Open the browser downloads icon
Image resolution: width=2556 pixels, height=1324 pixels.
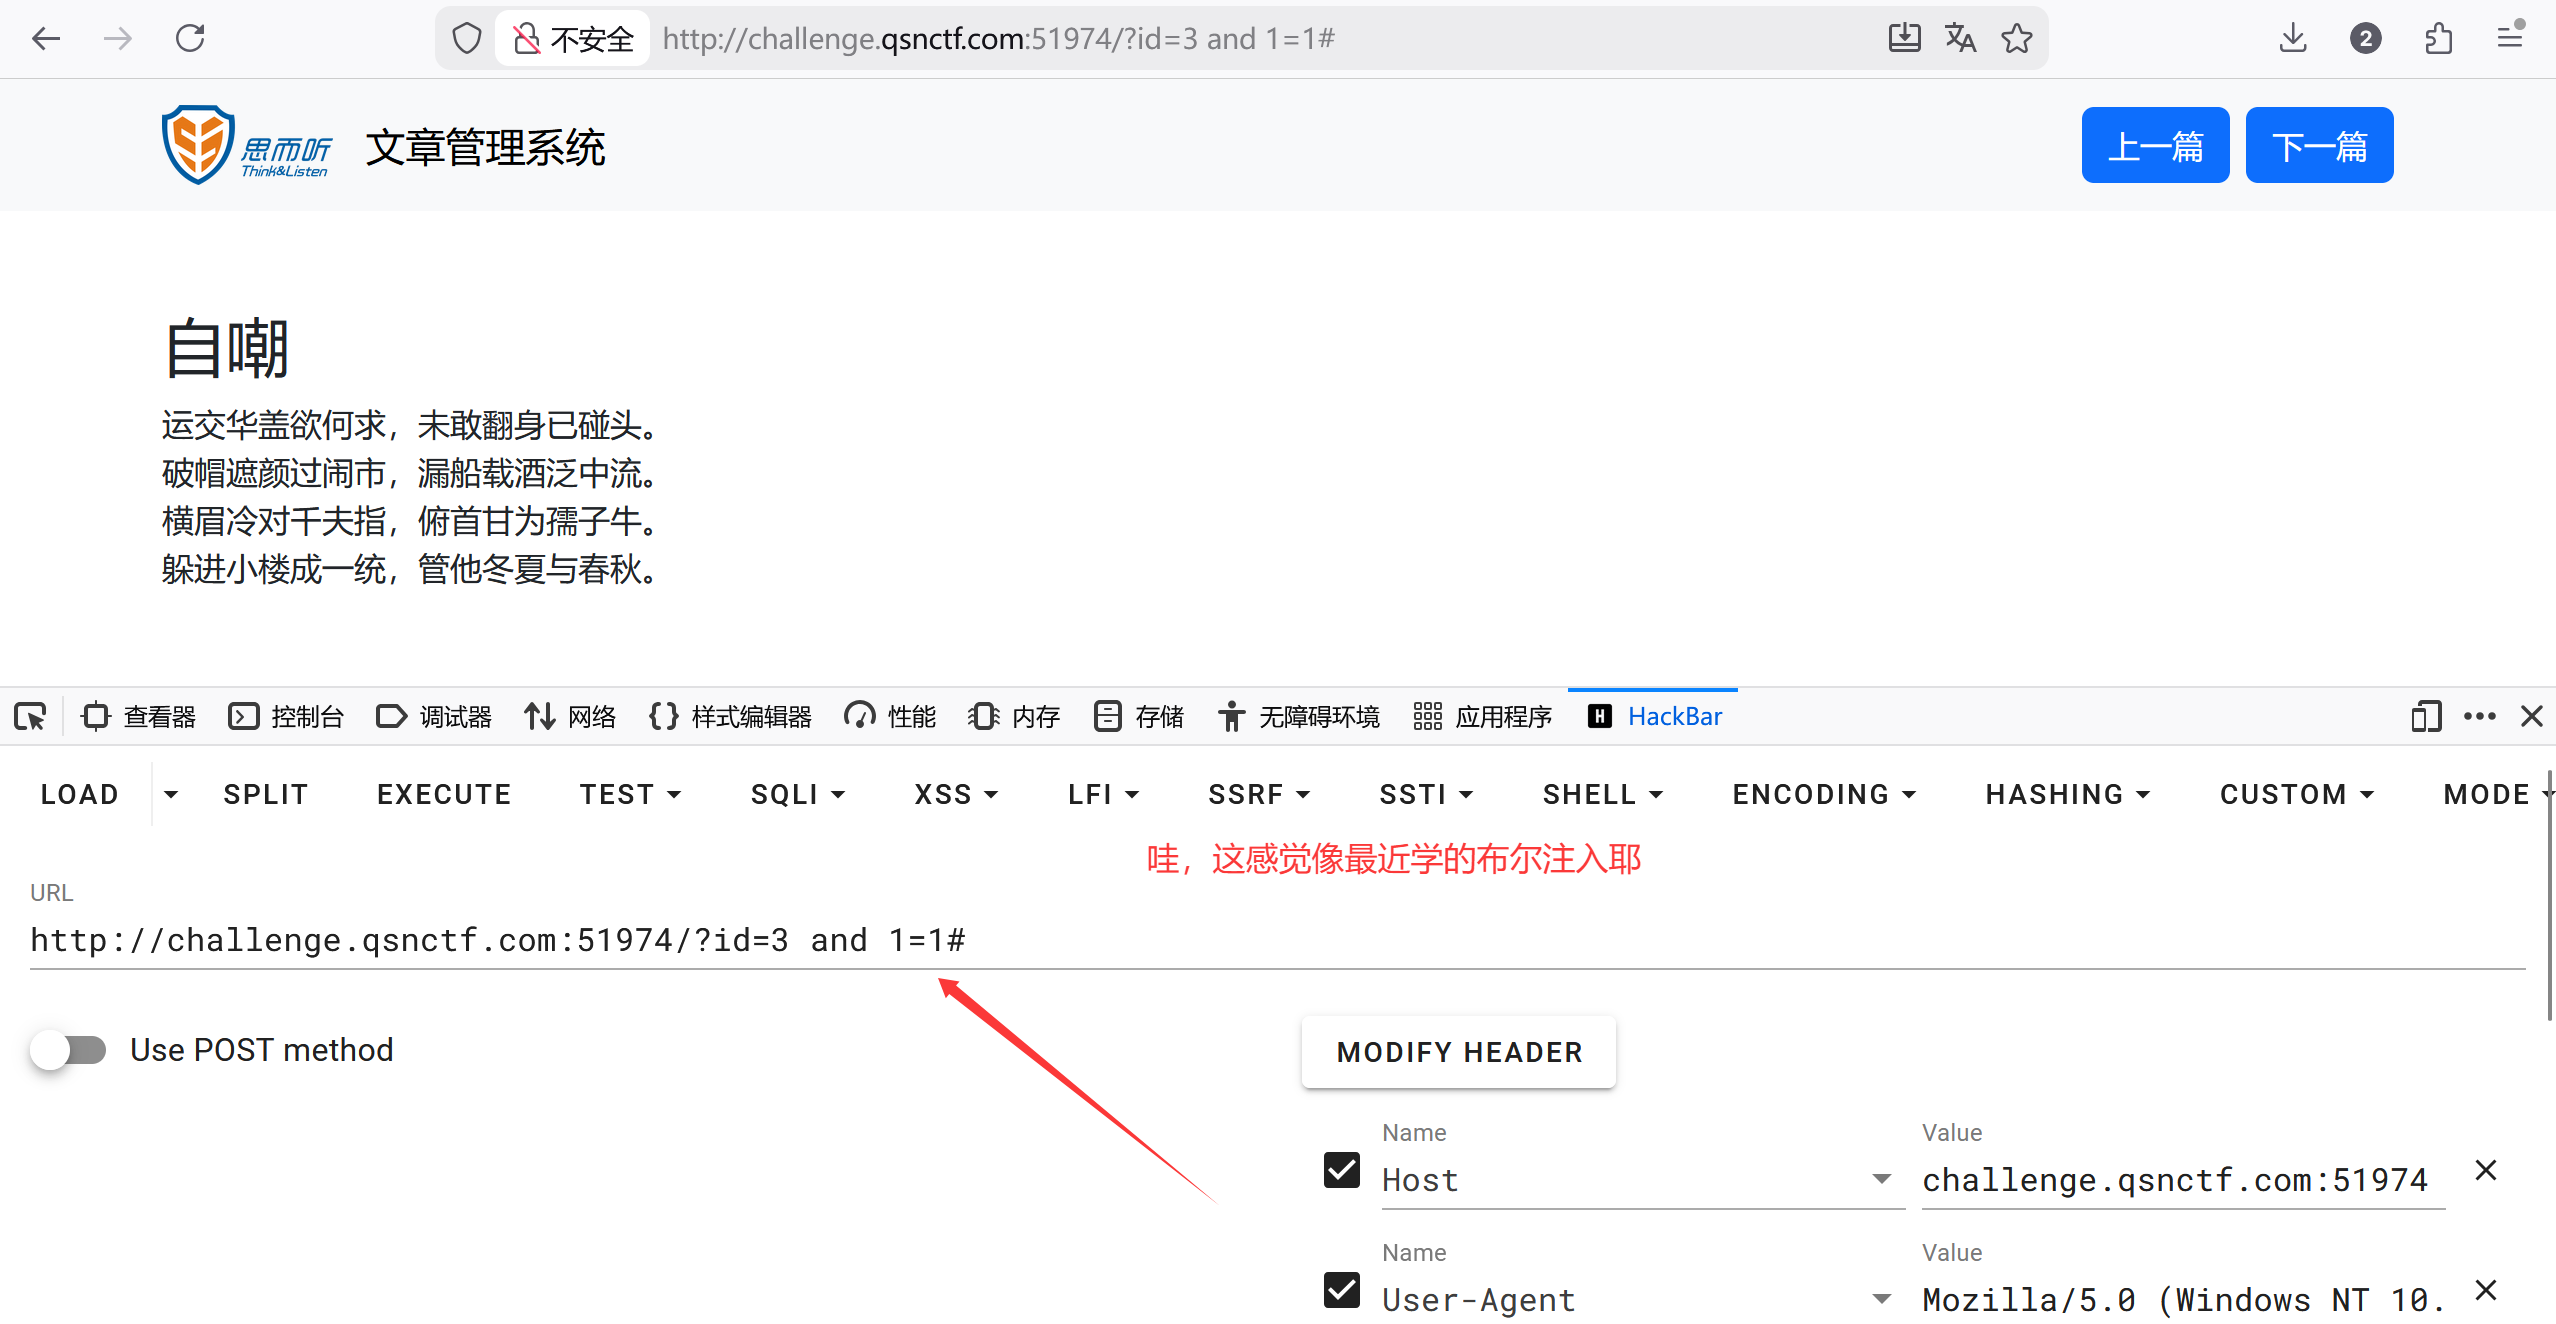click(x=2293, y=39)
